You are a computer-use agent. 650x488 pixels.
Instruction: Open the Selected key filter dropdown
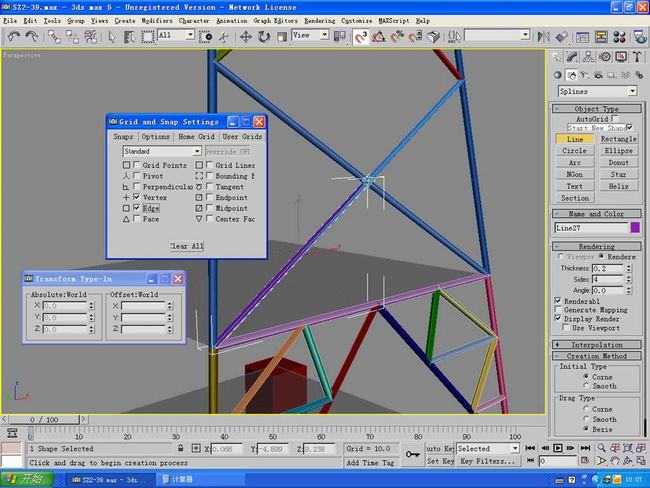515,448
